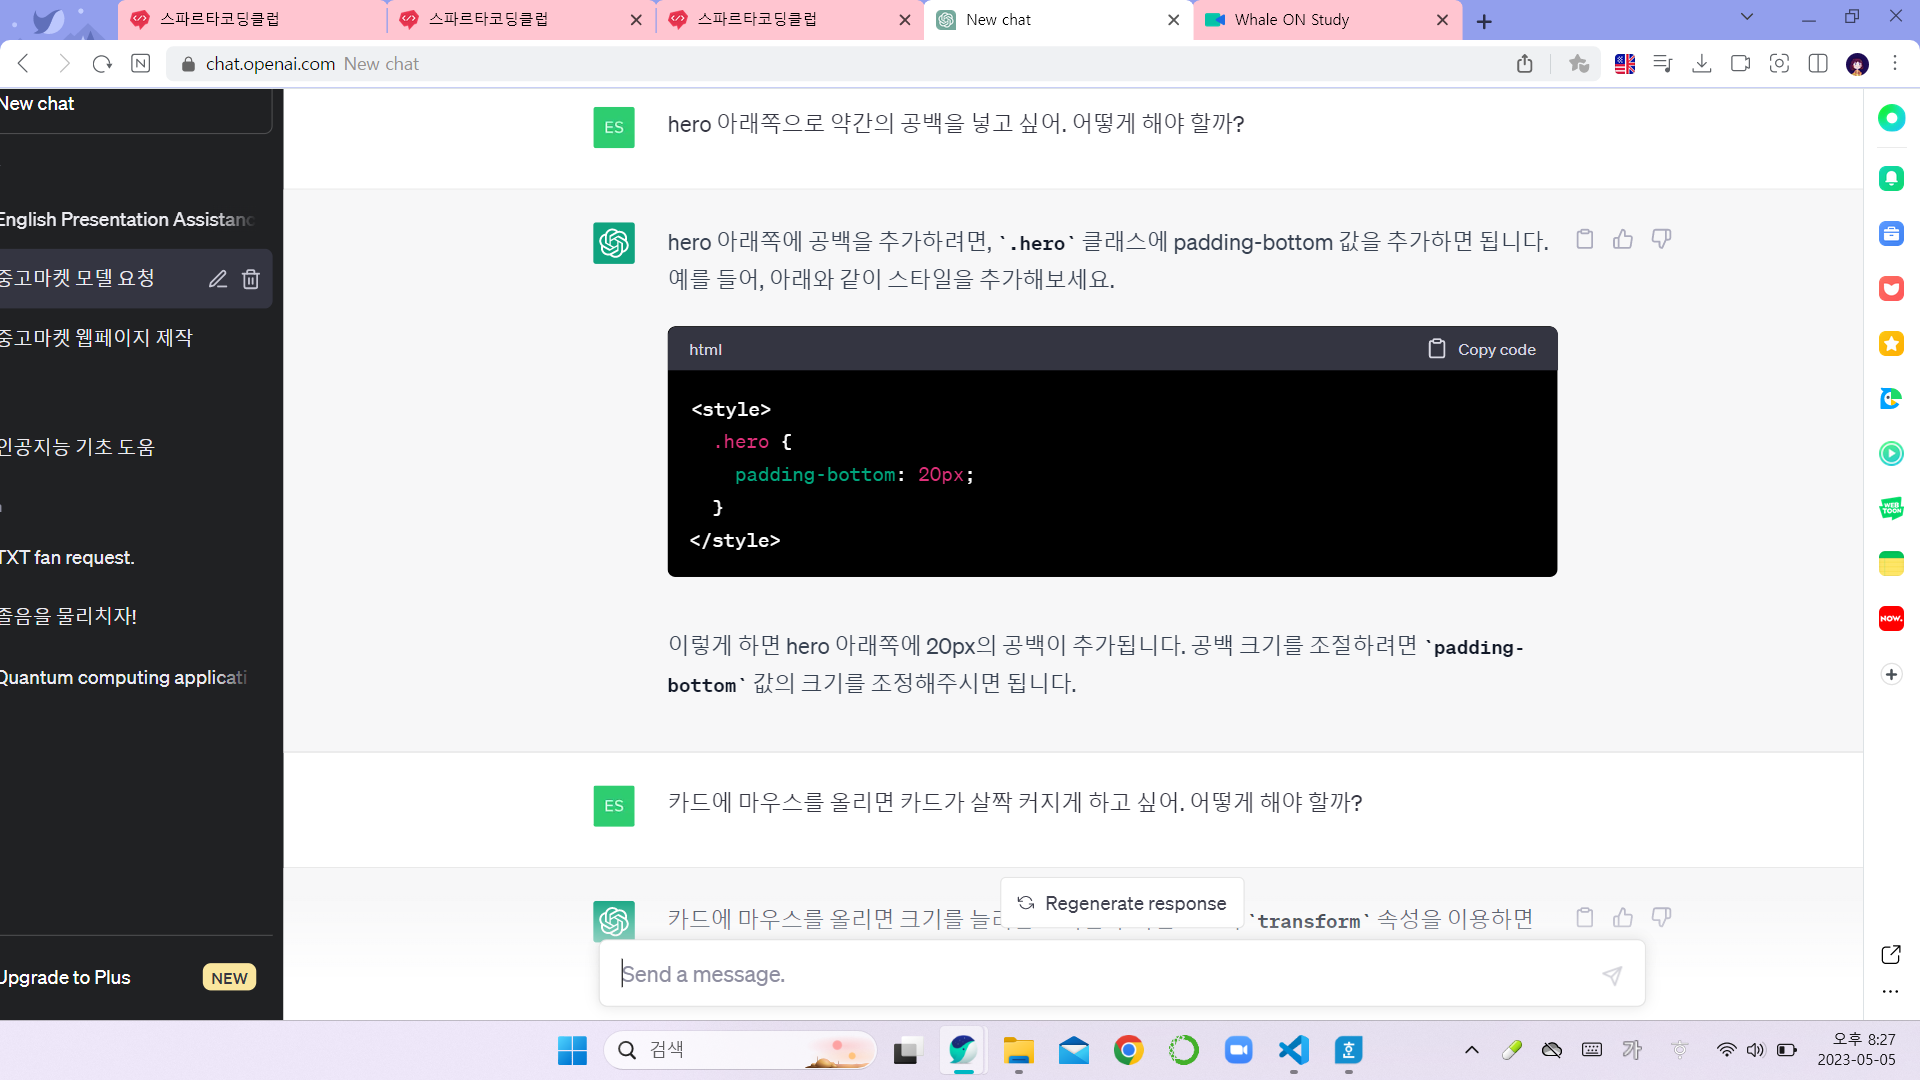Open sidebar in new window icon
The width and height of the screenshot is (1920, 1080).
(x=1890, y=955)
